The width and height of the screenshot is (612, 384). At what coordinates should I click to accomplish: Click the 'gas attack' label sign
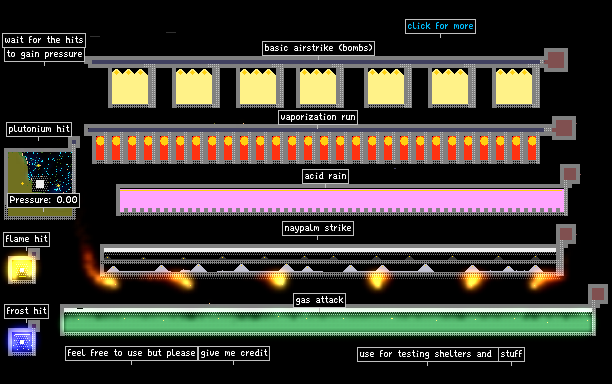pos(320,300)
